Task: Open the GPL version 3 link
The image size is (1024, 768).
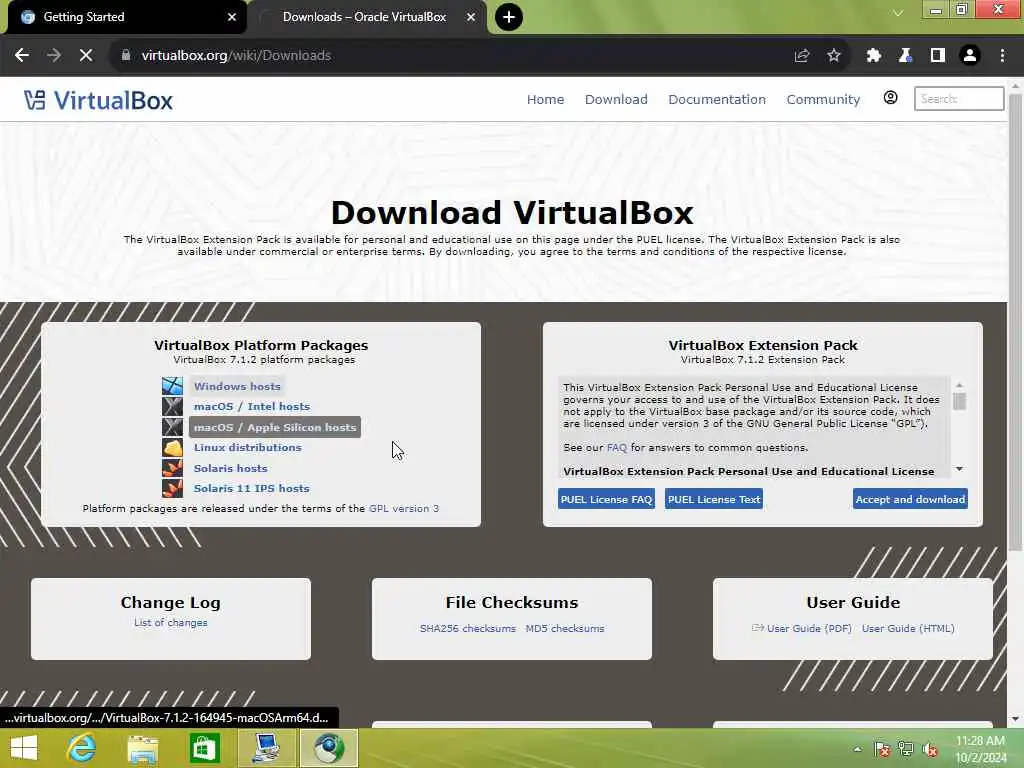Action: (404, 509)
